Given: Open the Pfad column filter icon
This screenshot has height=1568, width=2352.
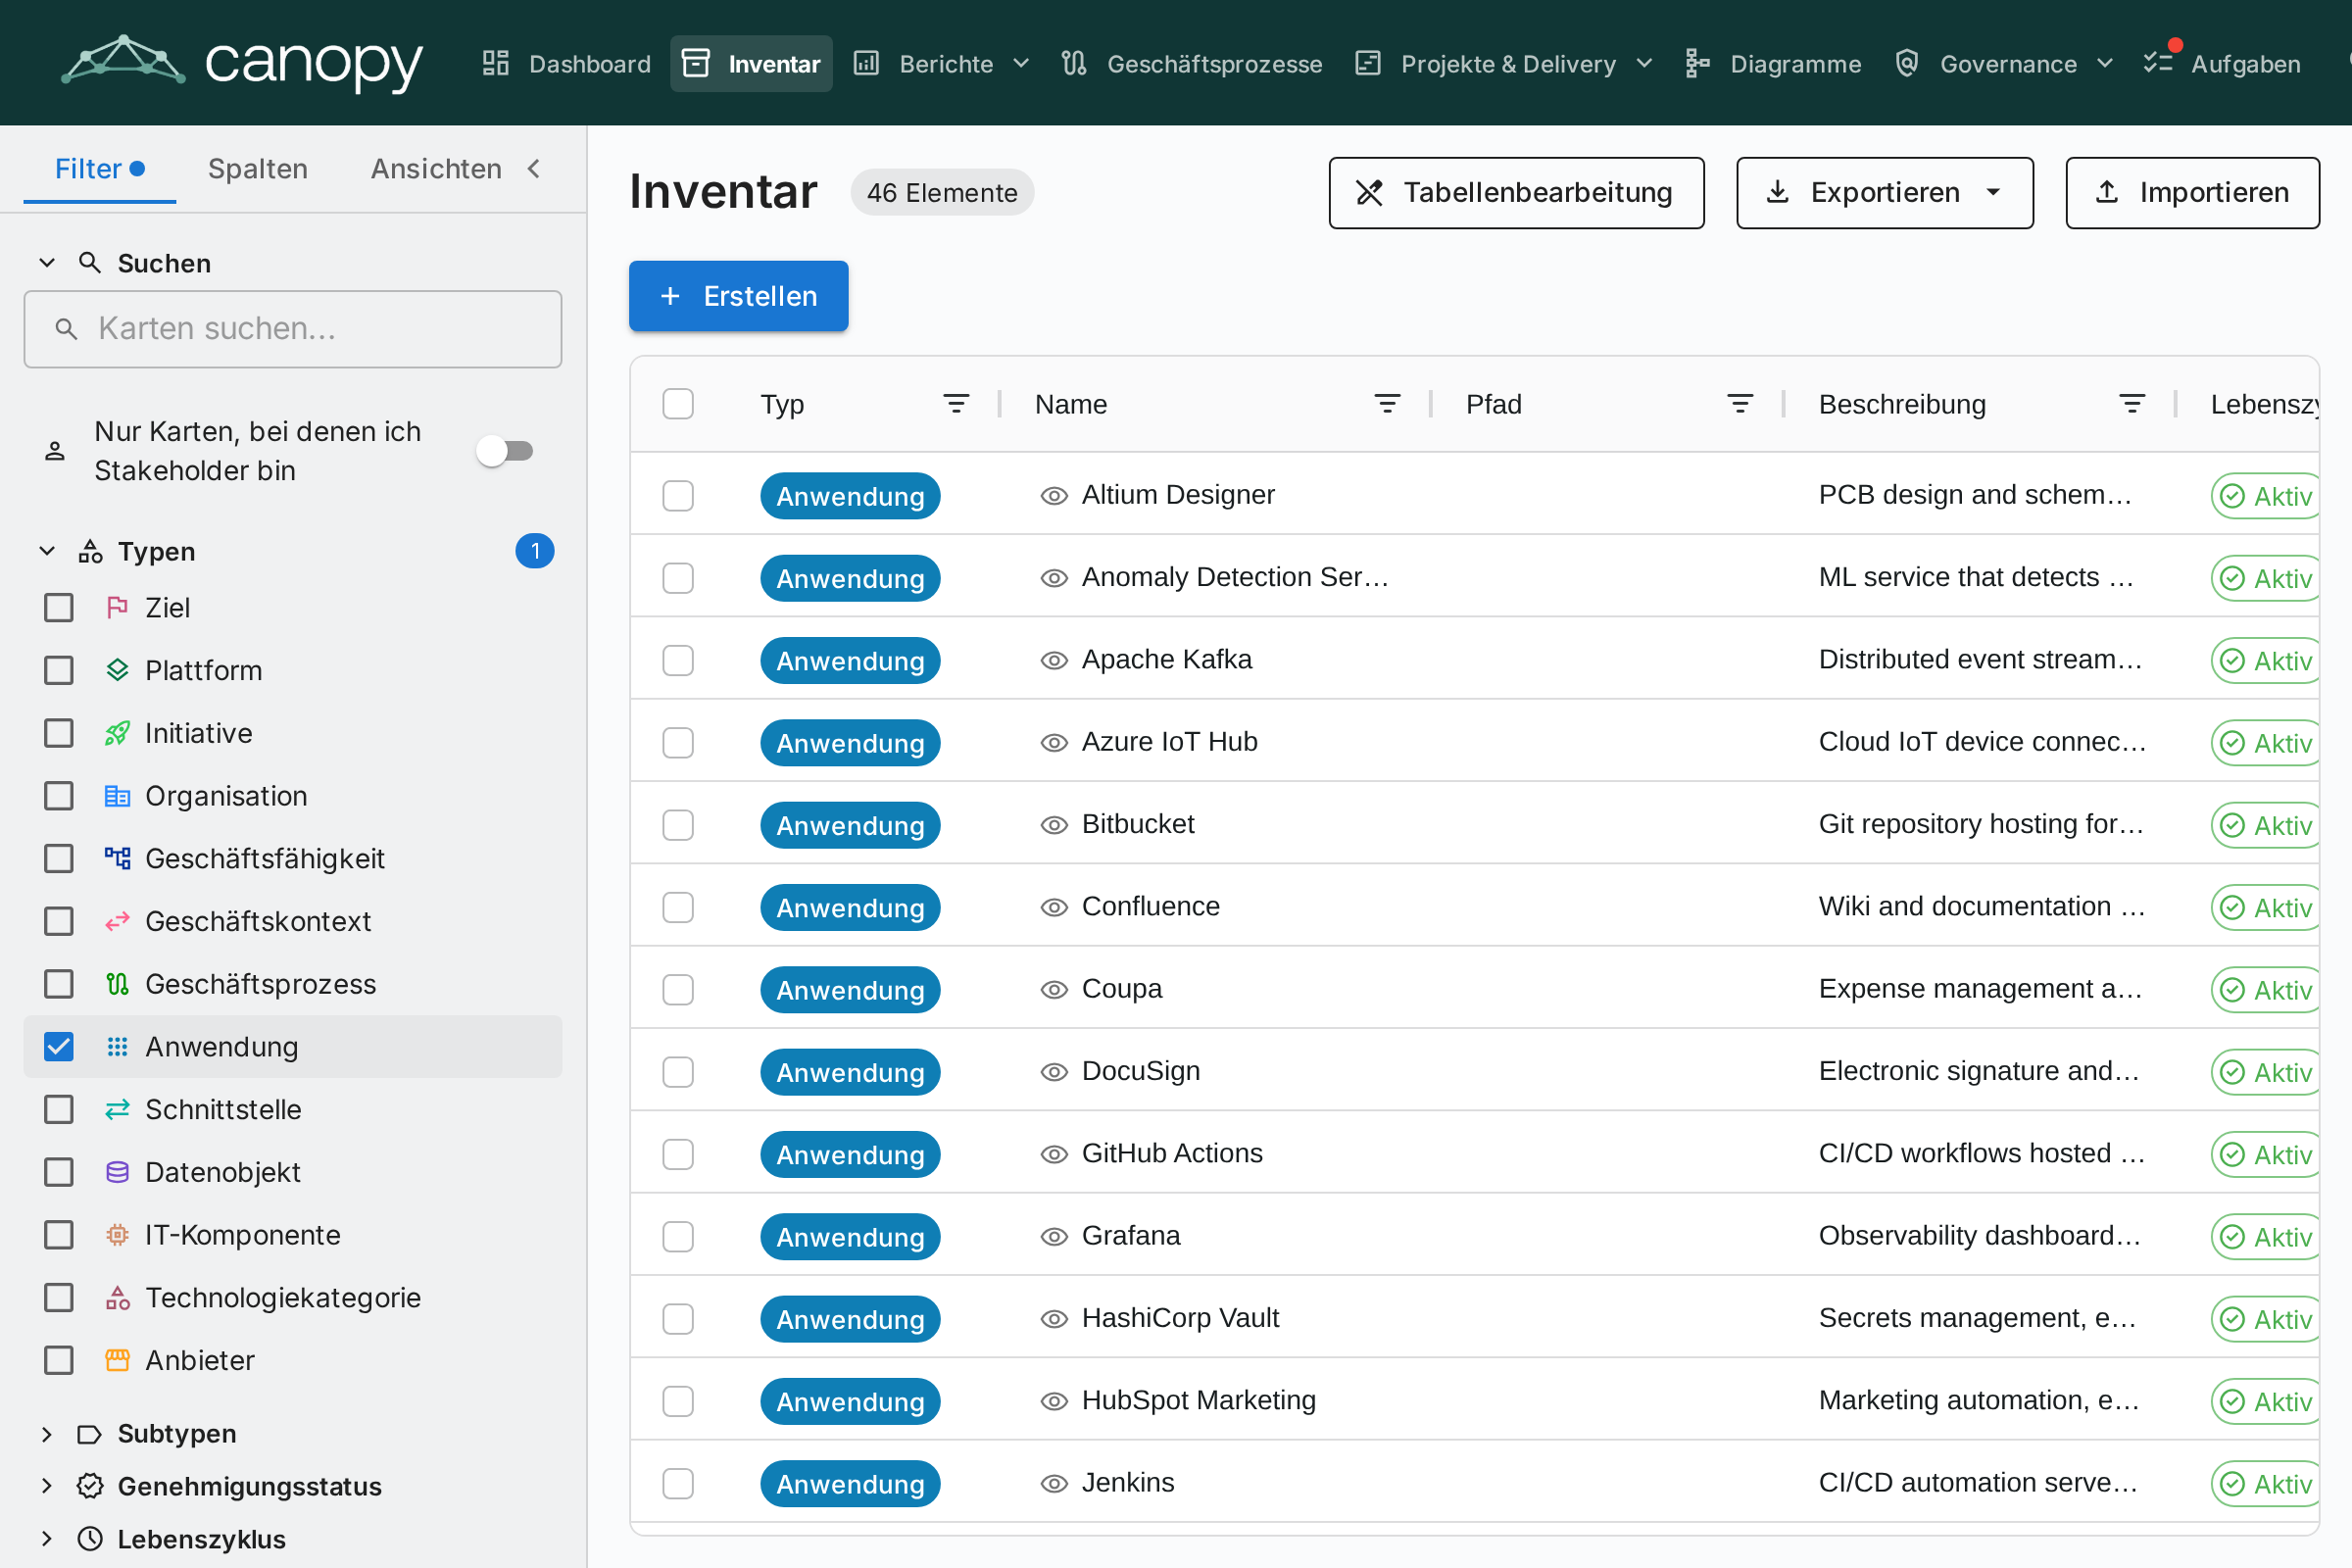Looking at the screenshot, I should [x=1740, y=404].
